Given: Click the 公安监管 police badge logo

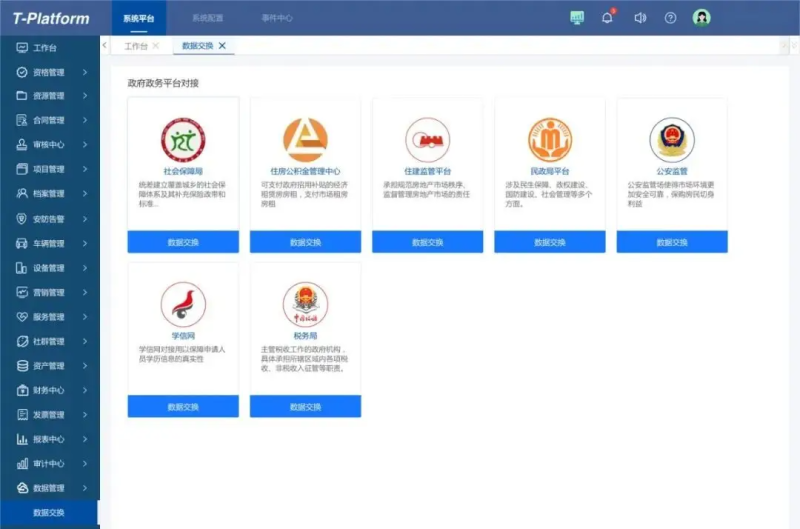Looking at the screenshot, I should (672, 140).
